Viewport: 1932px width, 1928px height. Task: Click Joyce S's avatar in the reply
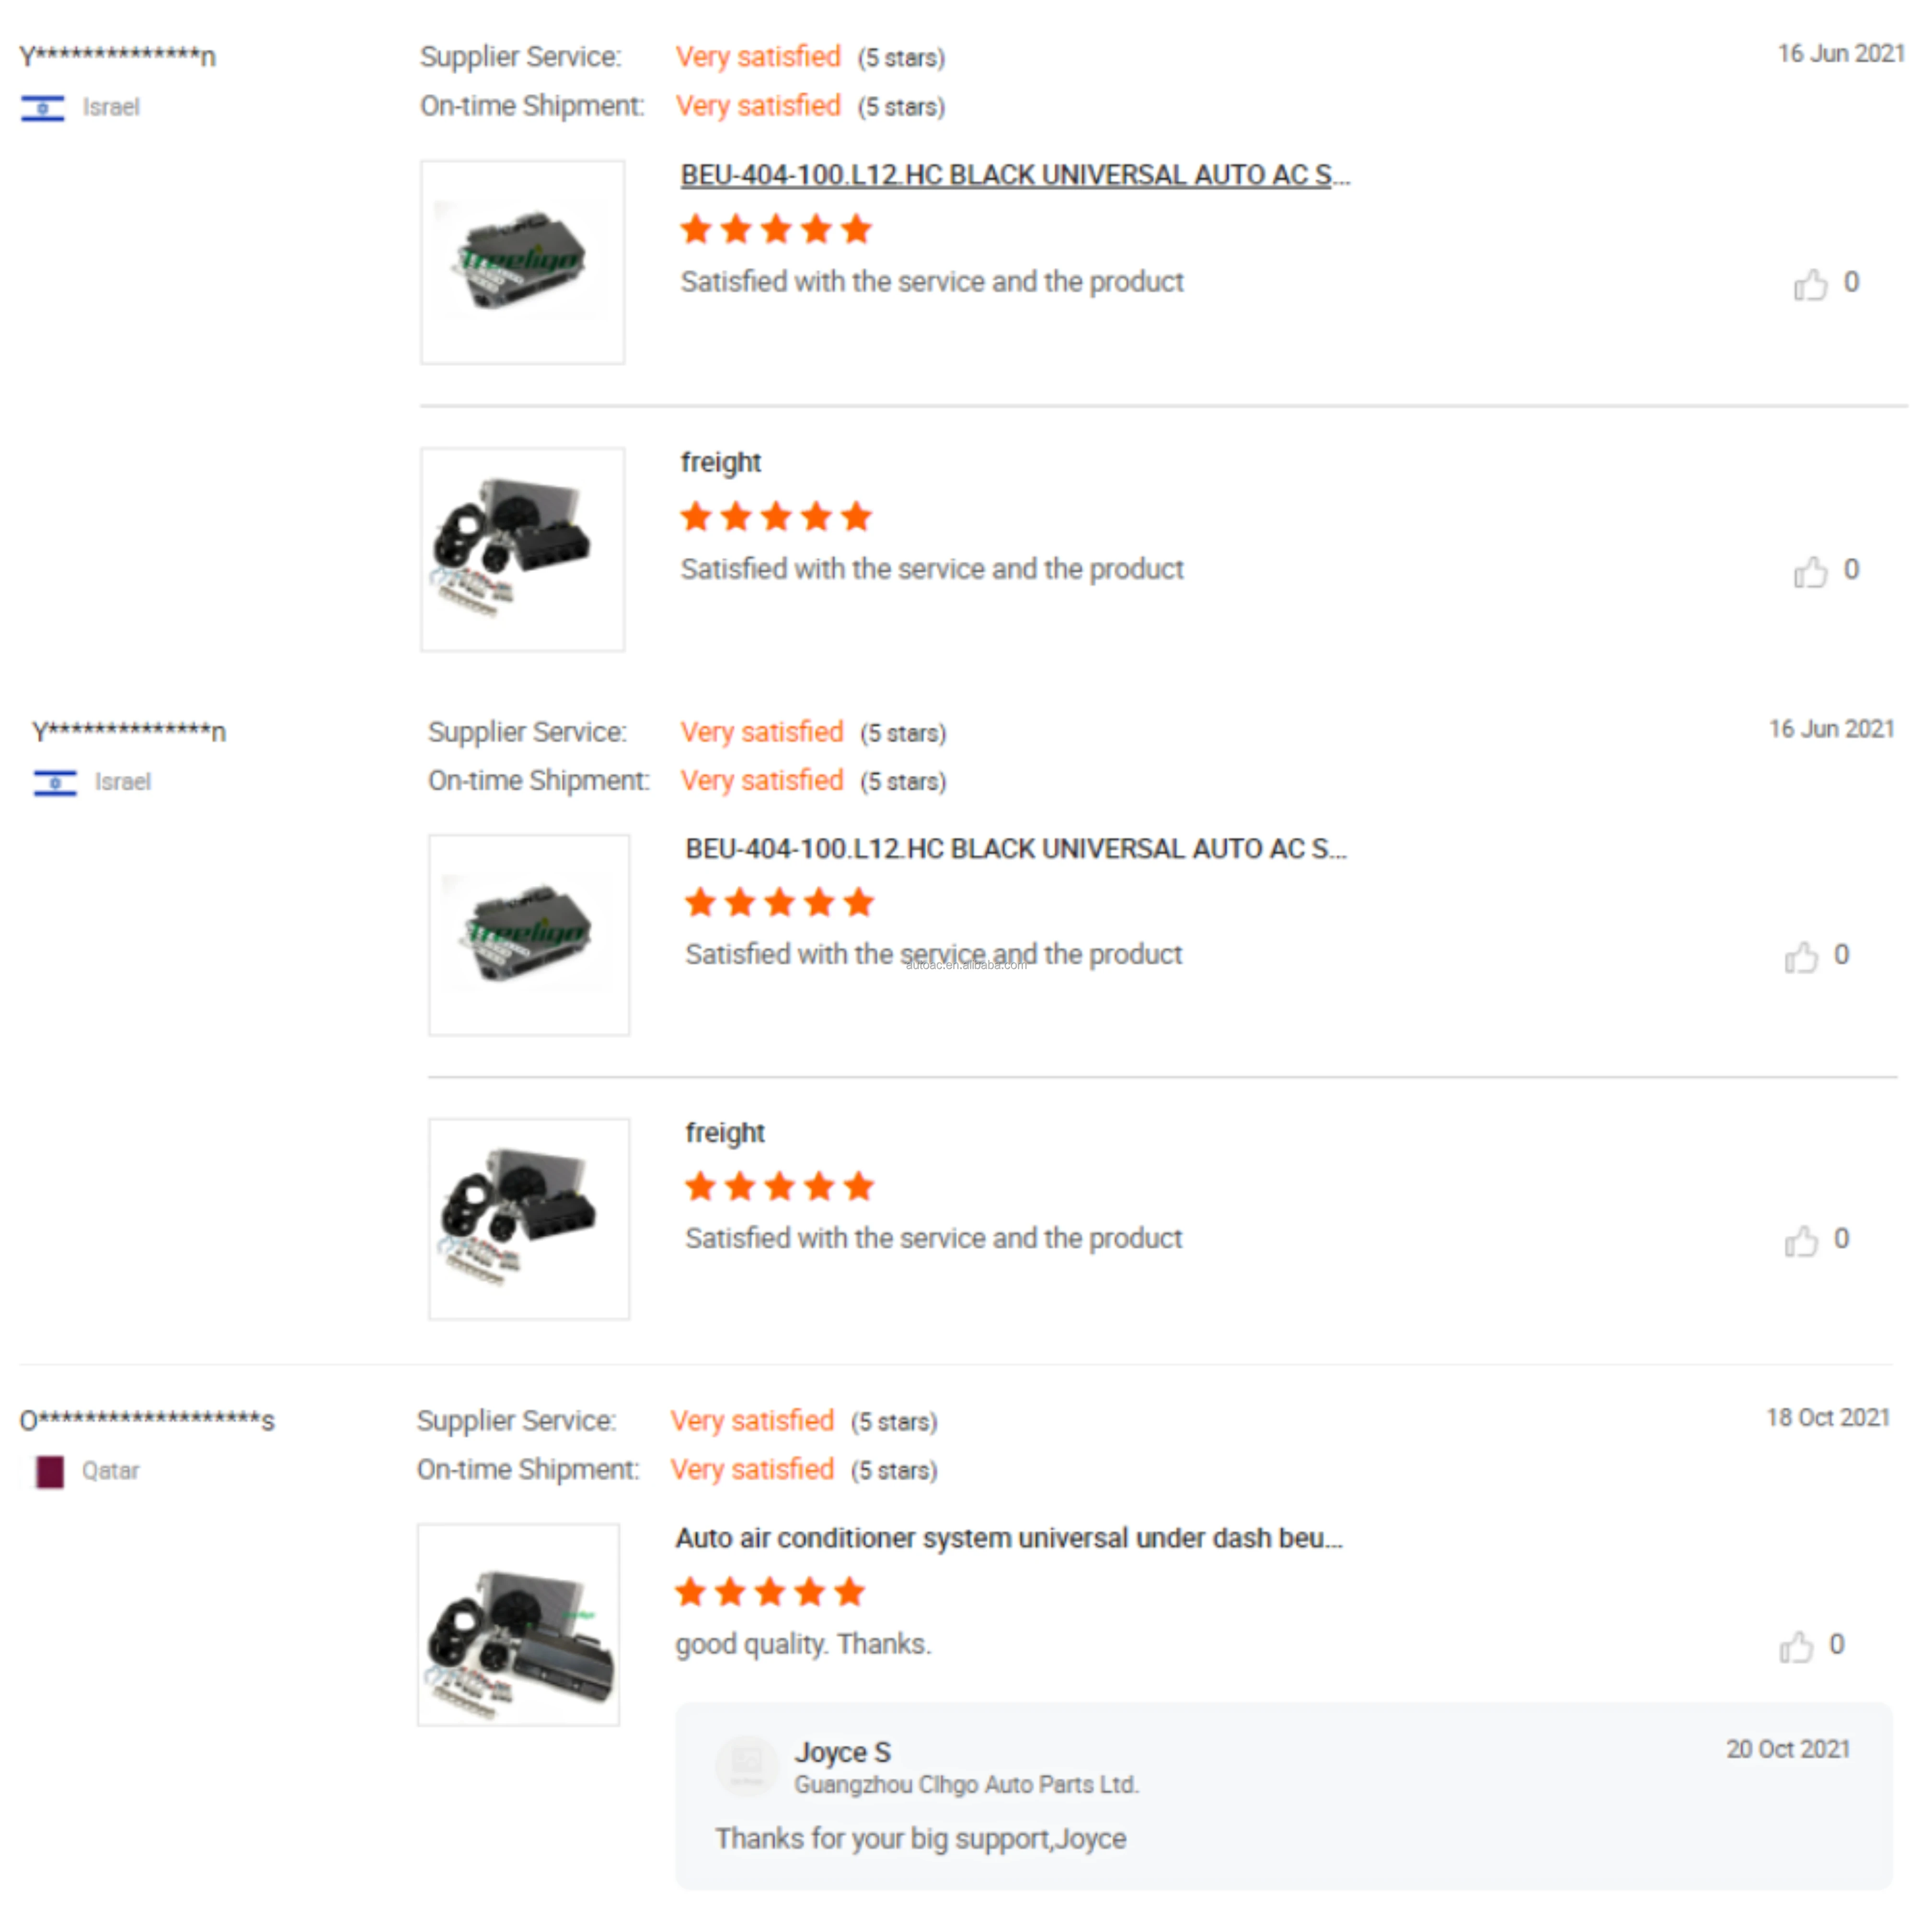747,1767
